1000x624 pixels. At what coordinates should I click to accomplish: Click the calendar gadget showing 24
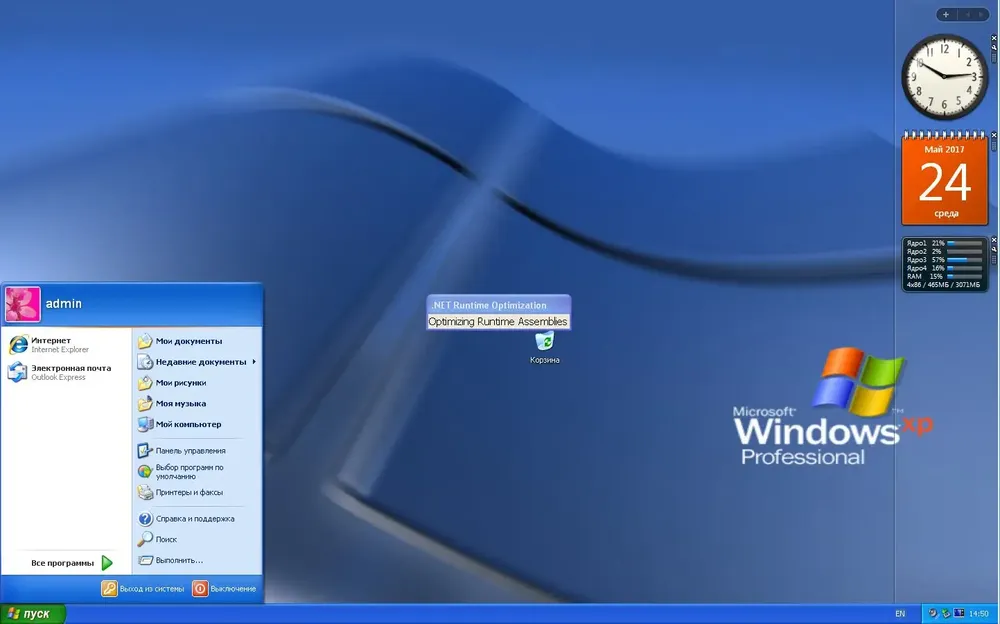click(x=945, y=179)
